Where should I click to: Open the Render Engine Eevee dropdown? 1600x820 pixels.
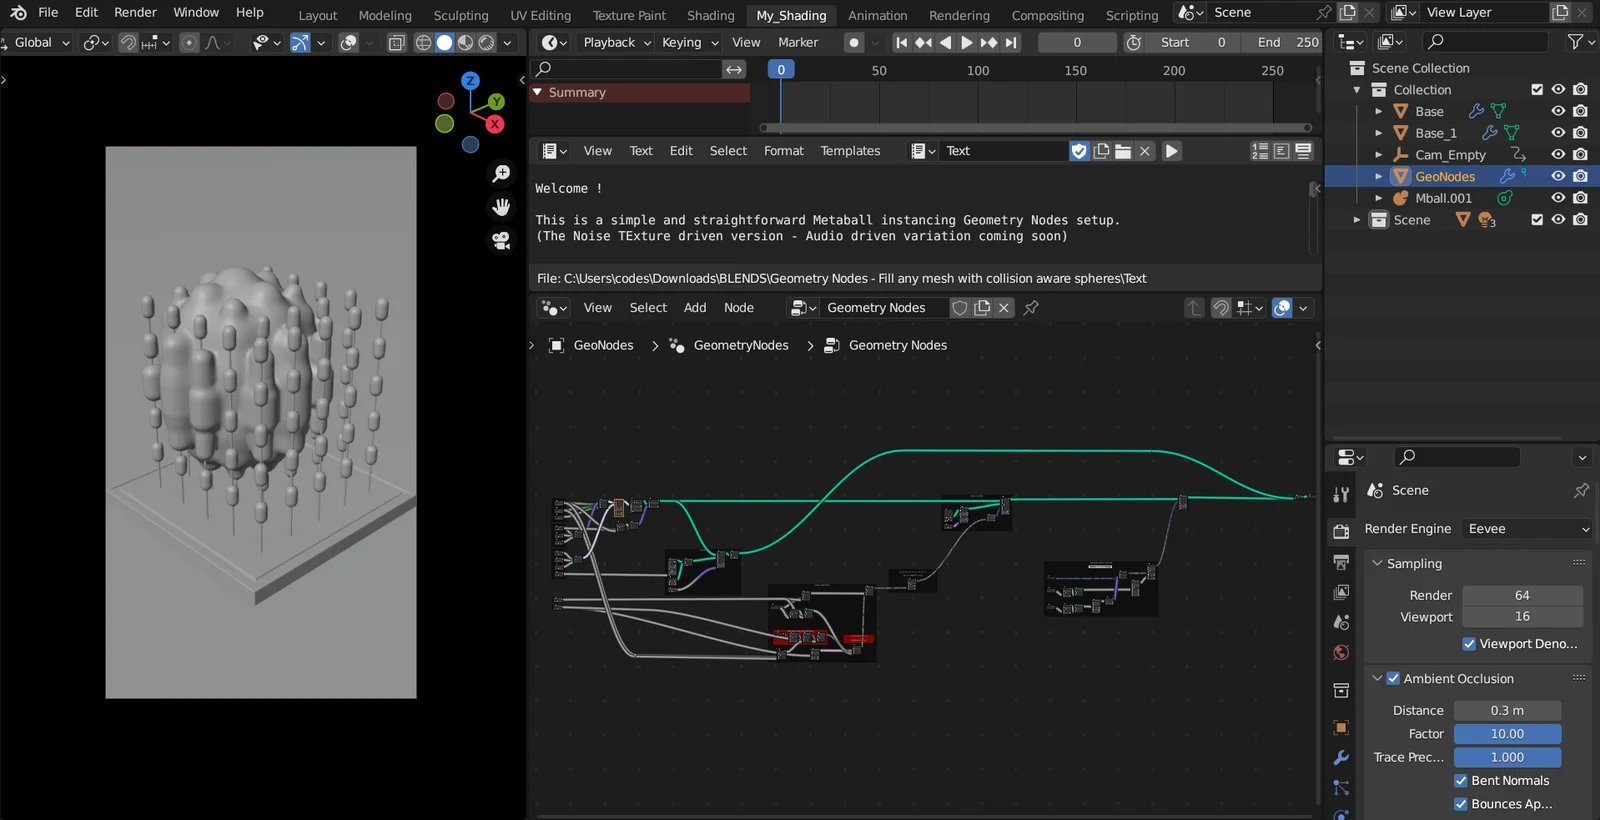[x=1526, y=529]
